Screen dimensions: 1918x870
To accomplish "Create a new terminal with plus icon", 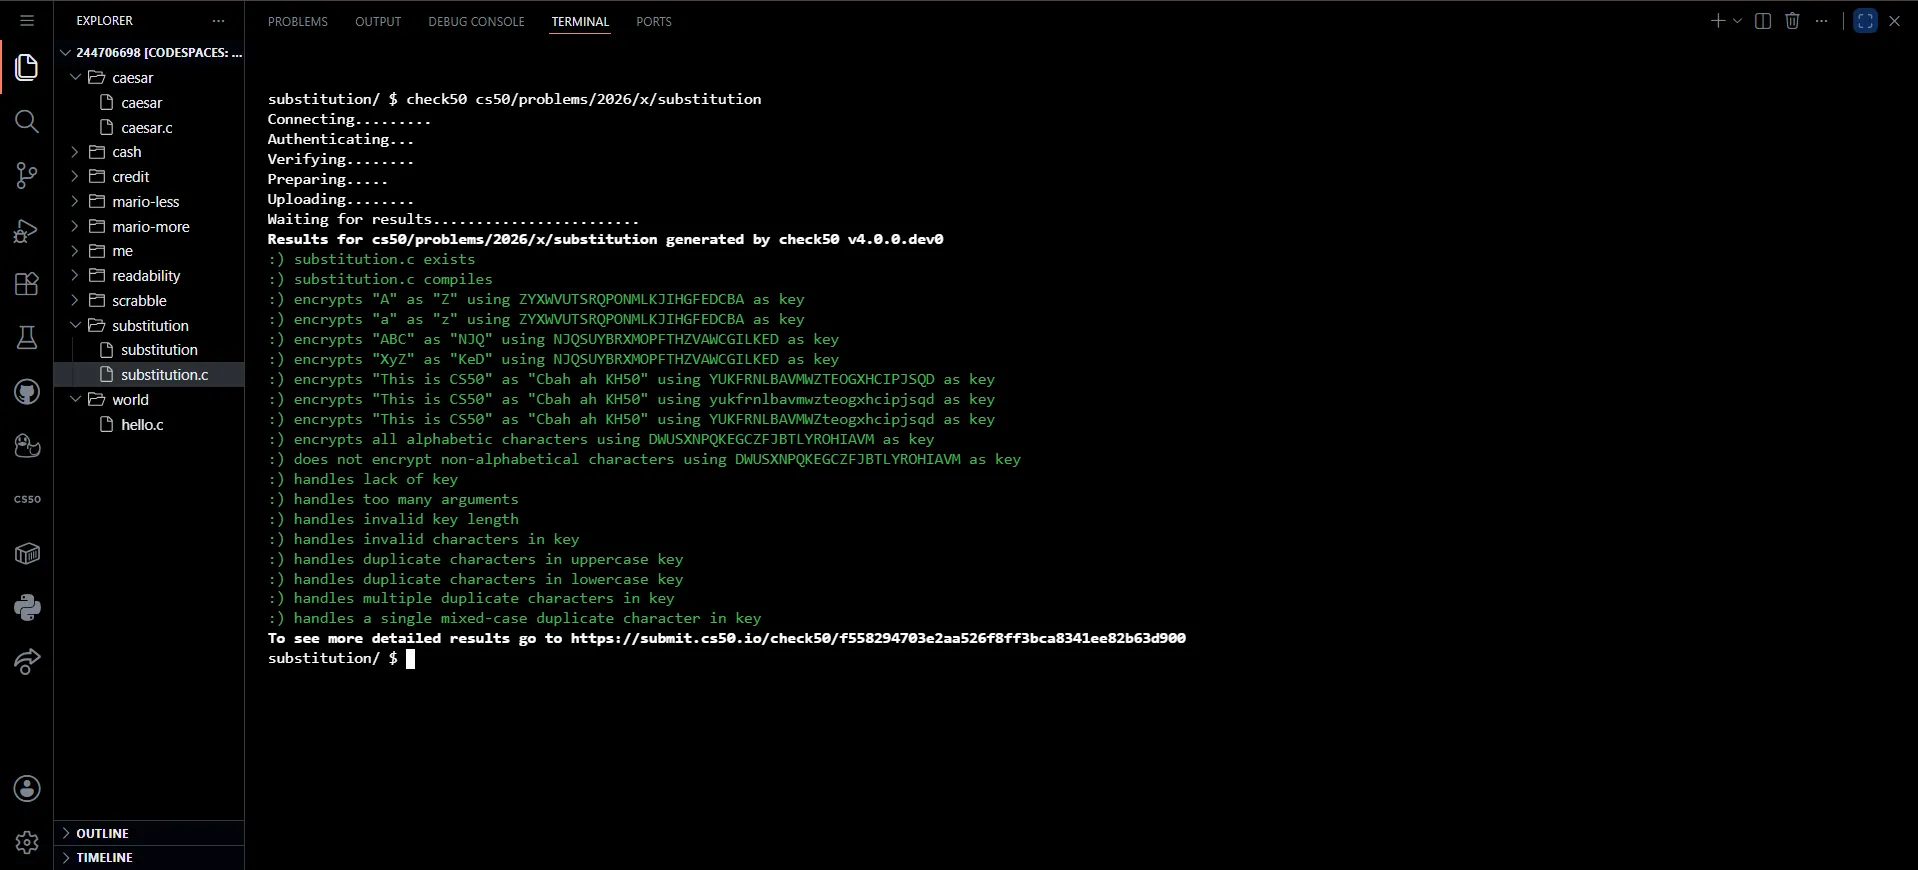I will pos(1717,20).
